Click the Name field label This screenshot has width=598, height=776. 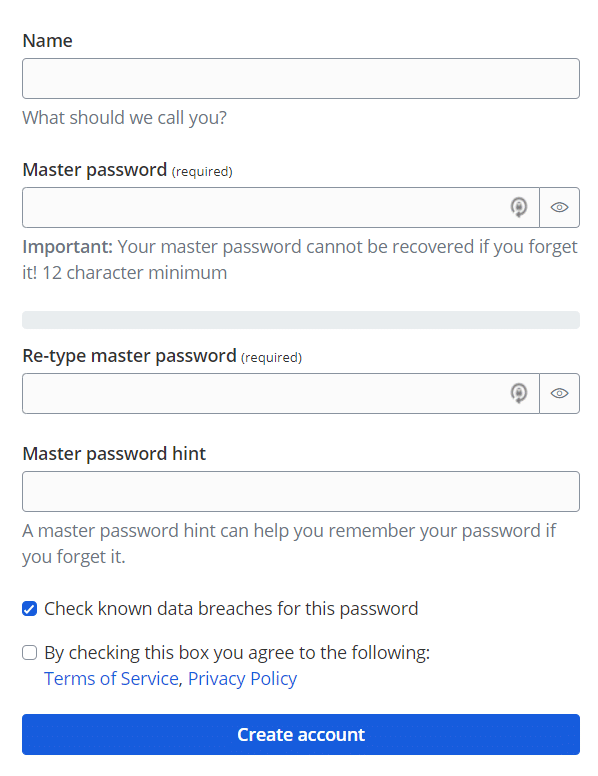(48, 41)
